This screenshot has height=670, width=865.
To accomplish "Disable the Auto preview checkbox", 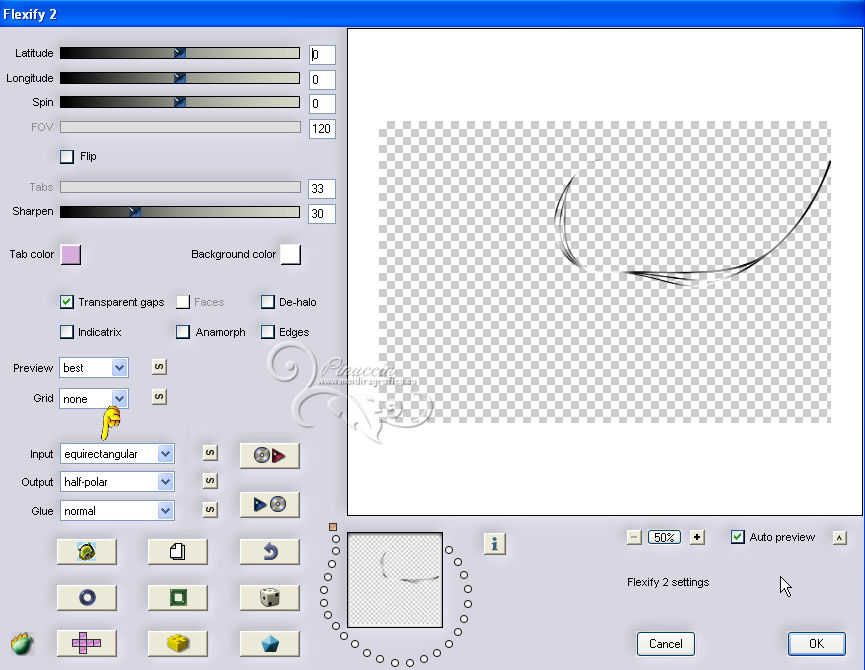I will tap(738, 537).
